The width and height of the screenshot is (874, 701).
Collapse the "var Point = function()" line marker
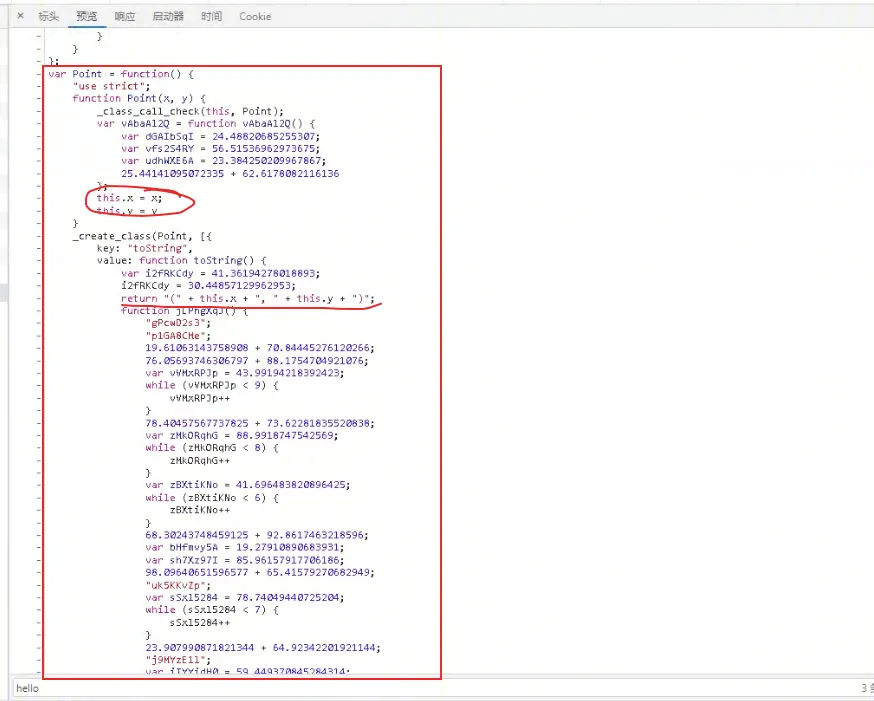(39, 74)
